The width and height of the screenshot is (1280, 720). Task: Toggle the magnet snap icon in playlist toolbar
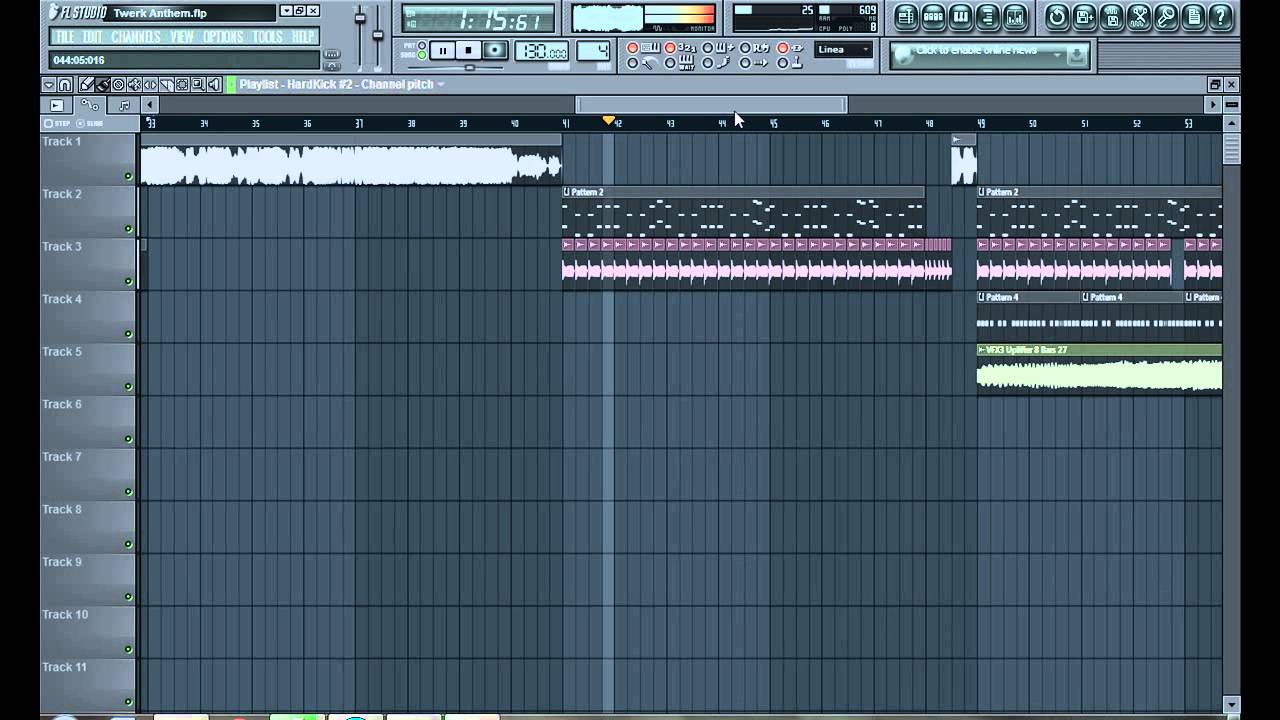tap(65, 85)
